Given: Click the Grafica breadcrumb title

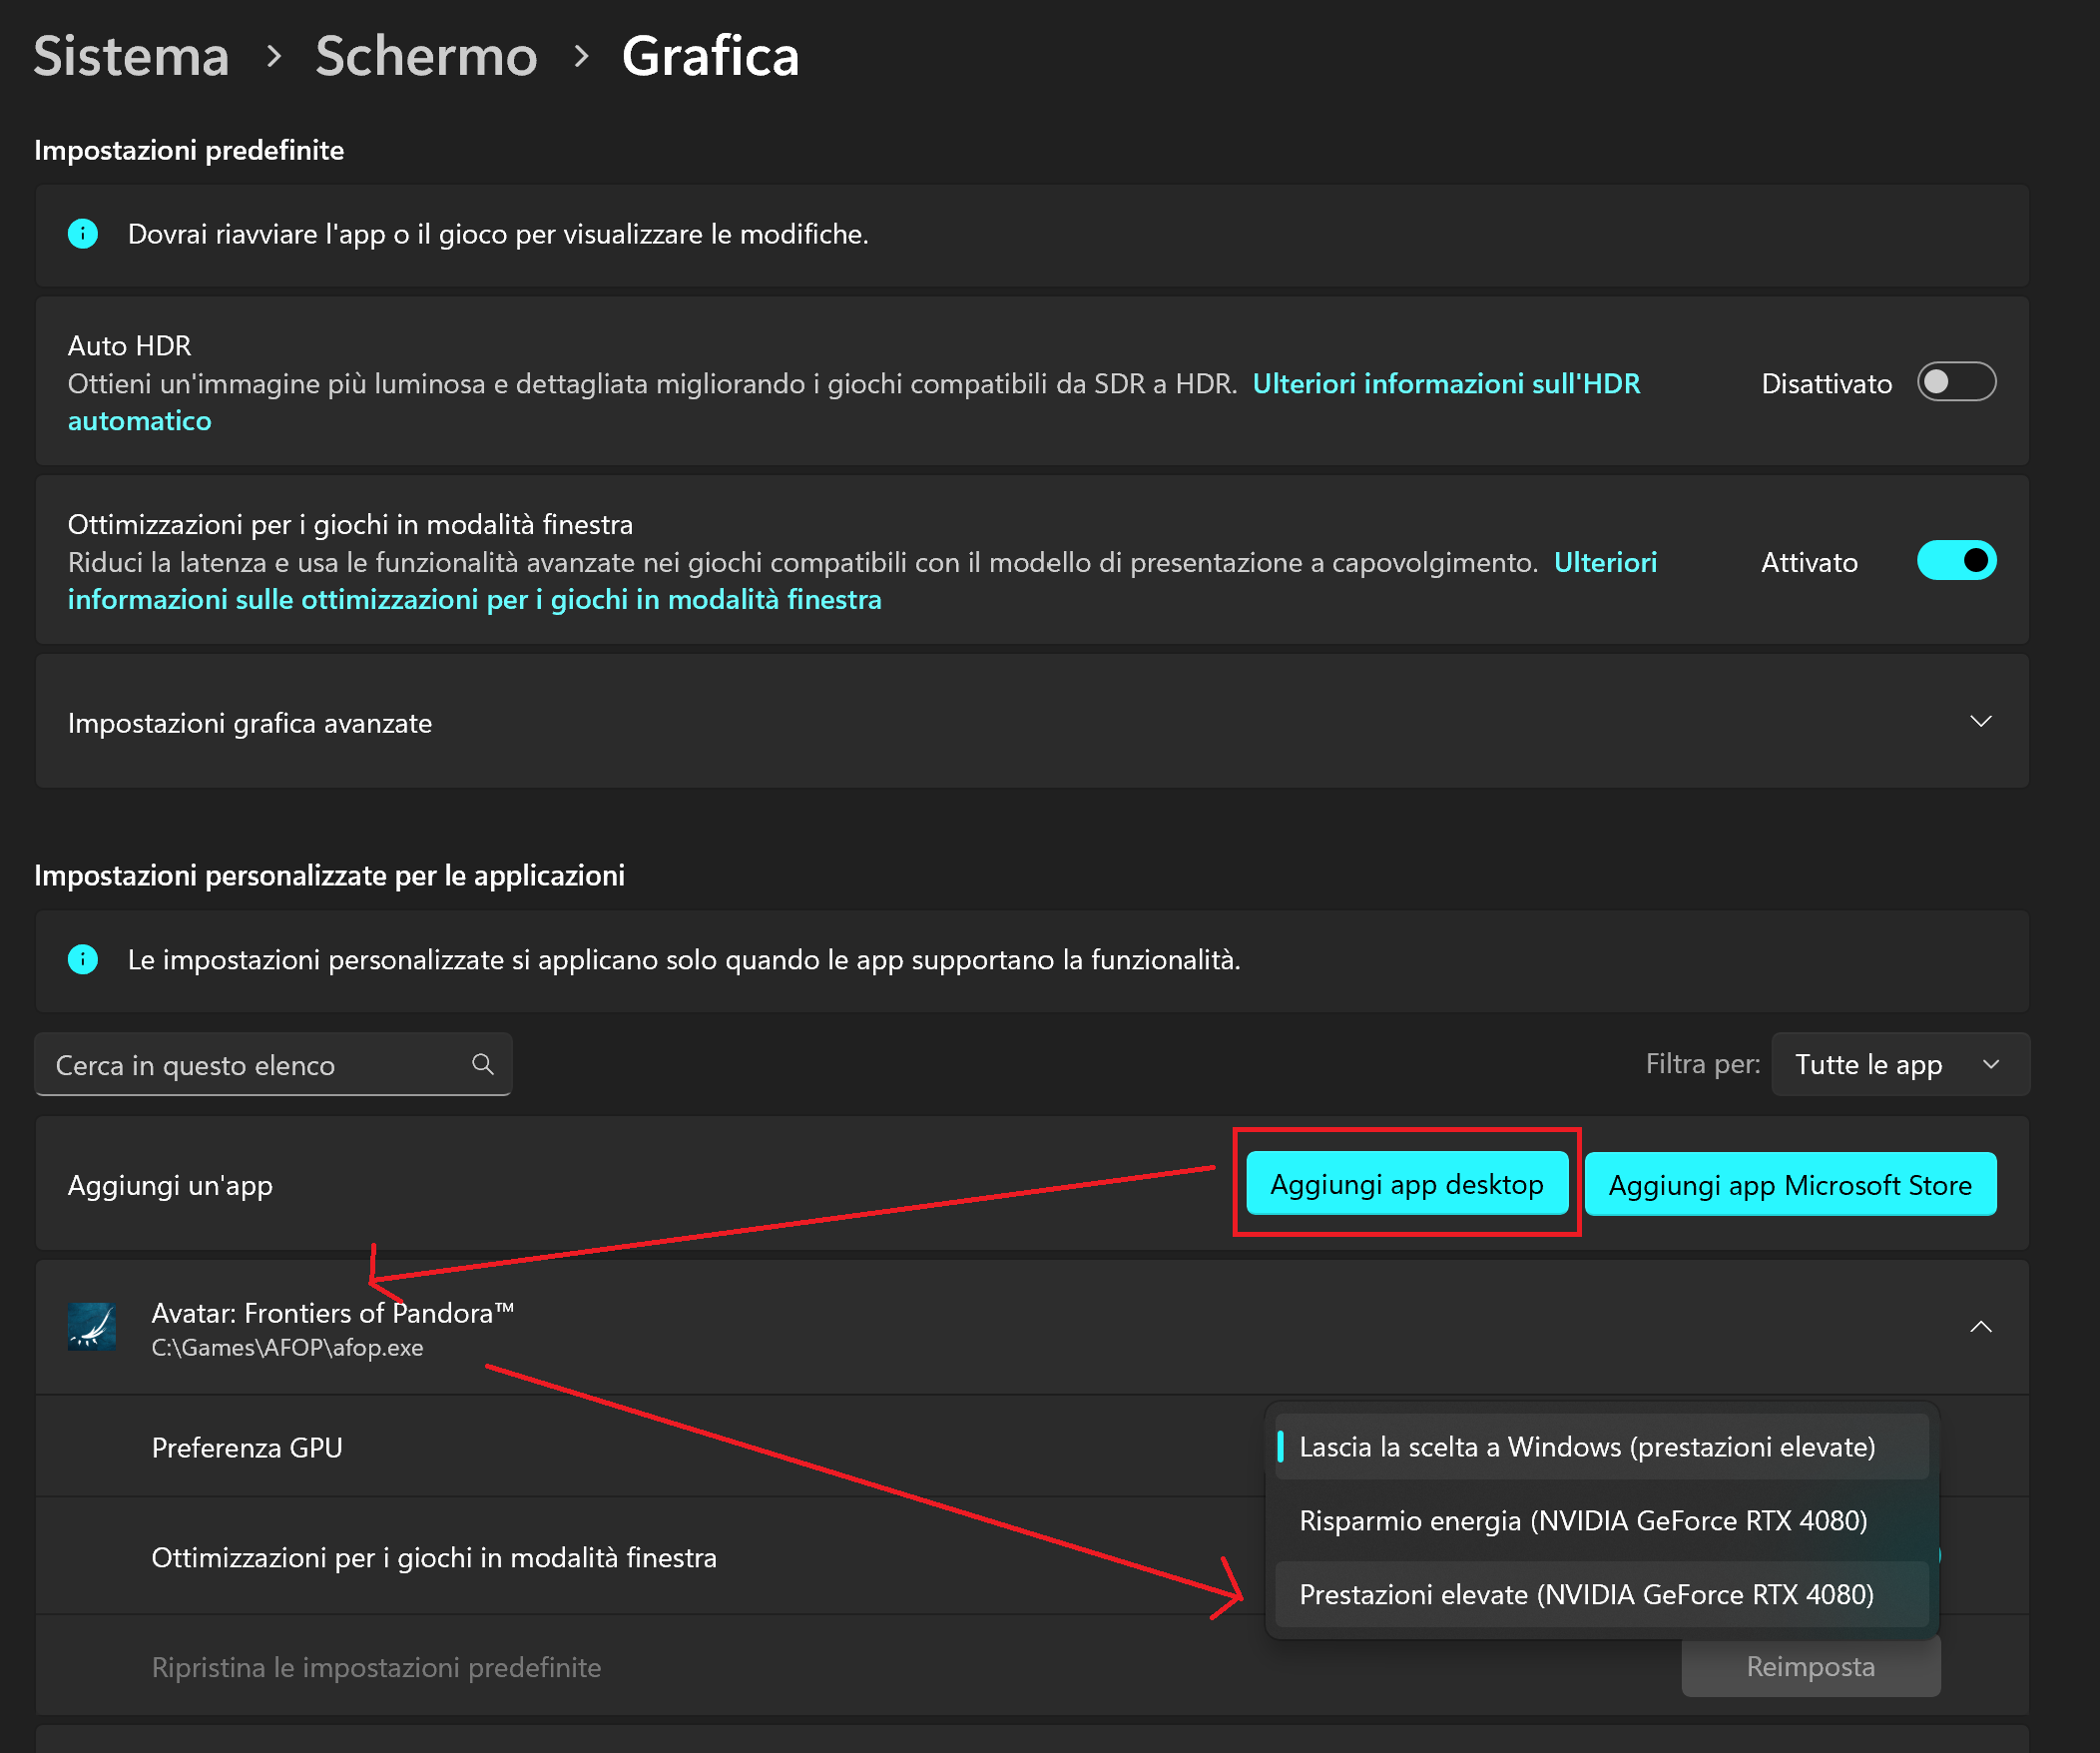Looking at the screenshot, I should [711, 56].
